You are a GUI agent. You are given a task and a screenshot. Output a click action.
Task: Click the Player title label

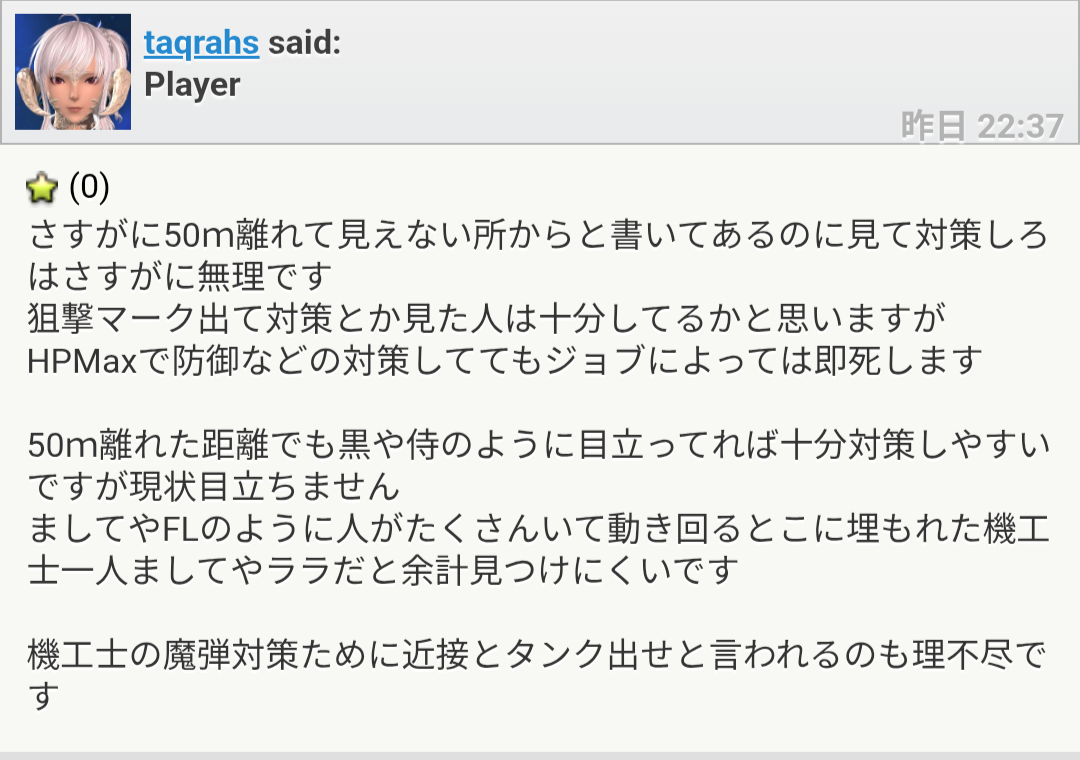[x=192, y=85]
